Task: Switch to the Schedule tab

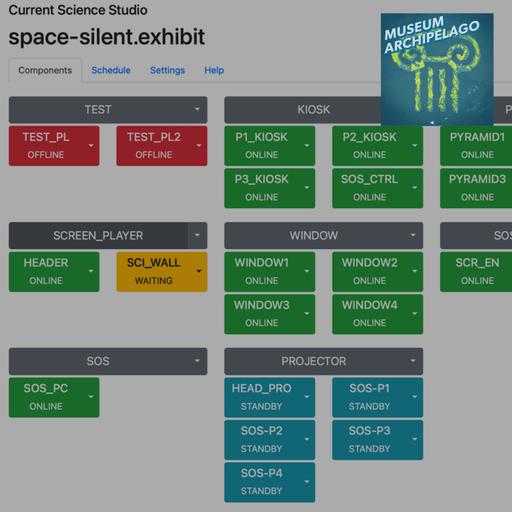Action: point(111,70)
